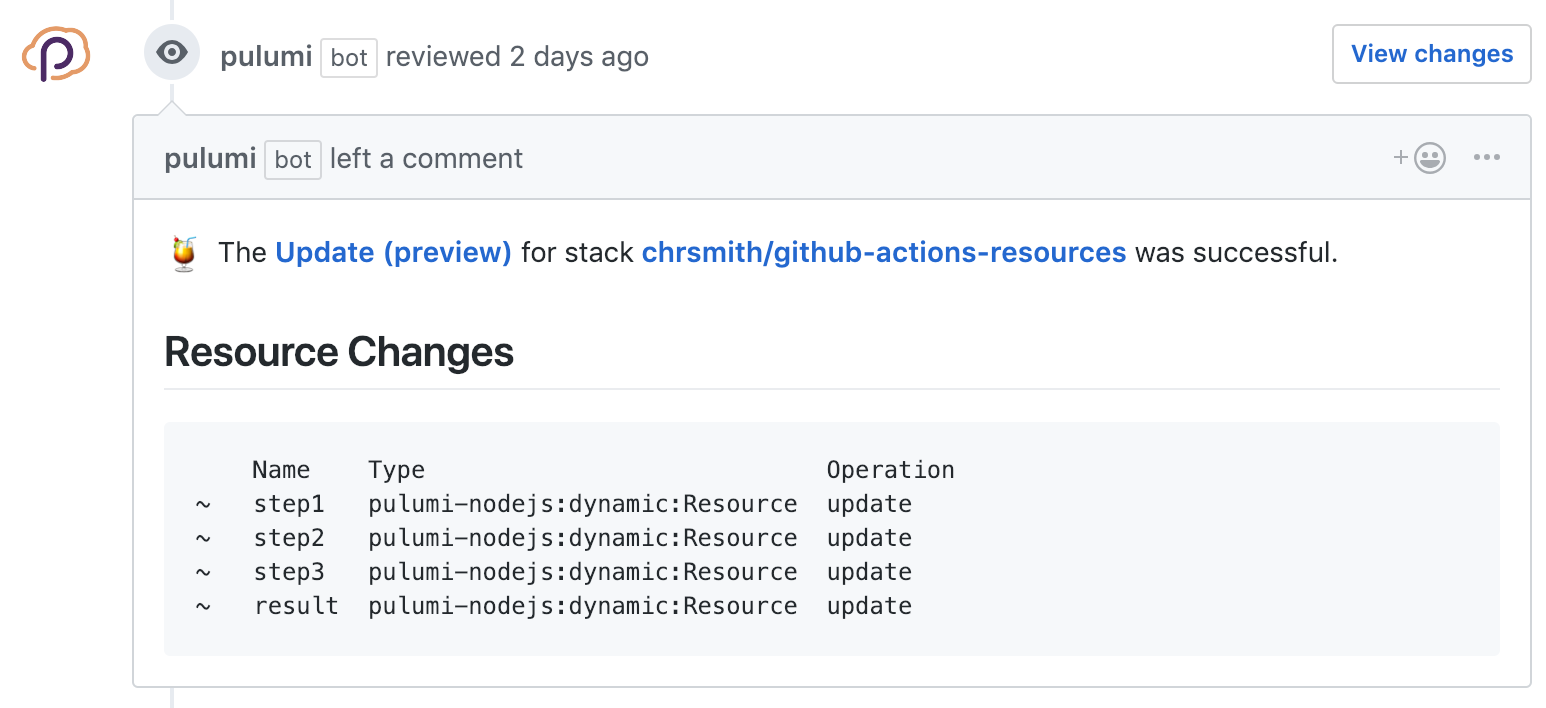Click the bot badge in the comment header
This screenshot has height=708, width=1546.
(292, 159)
